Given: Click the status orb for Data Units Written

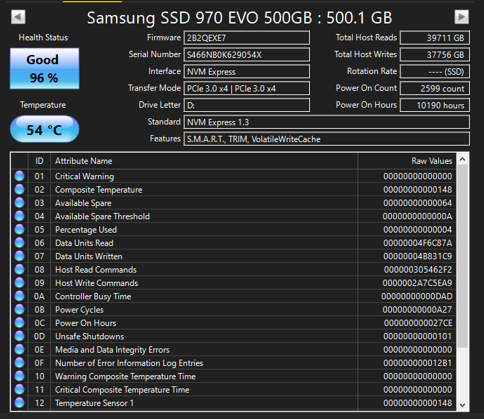Looking at the screenshot, I should (20, 256).
